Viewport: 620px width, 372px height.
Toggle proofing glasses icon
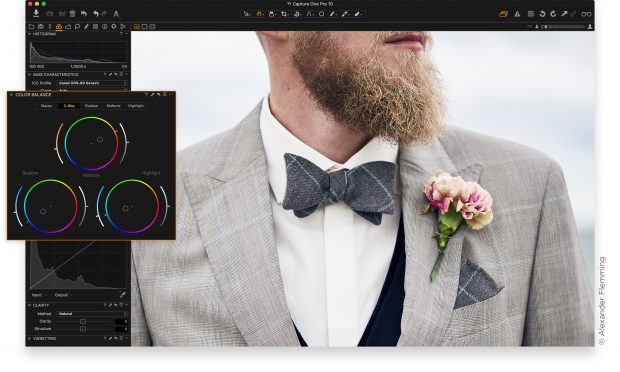point(586,14)
